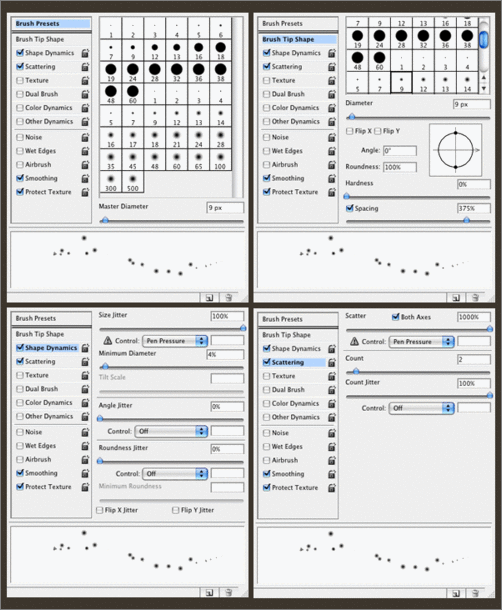Open Roundness Jitter Control Off dropdown
Screen dimensions: 502x610
pos(175,473)
